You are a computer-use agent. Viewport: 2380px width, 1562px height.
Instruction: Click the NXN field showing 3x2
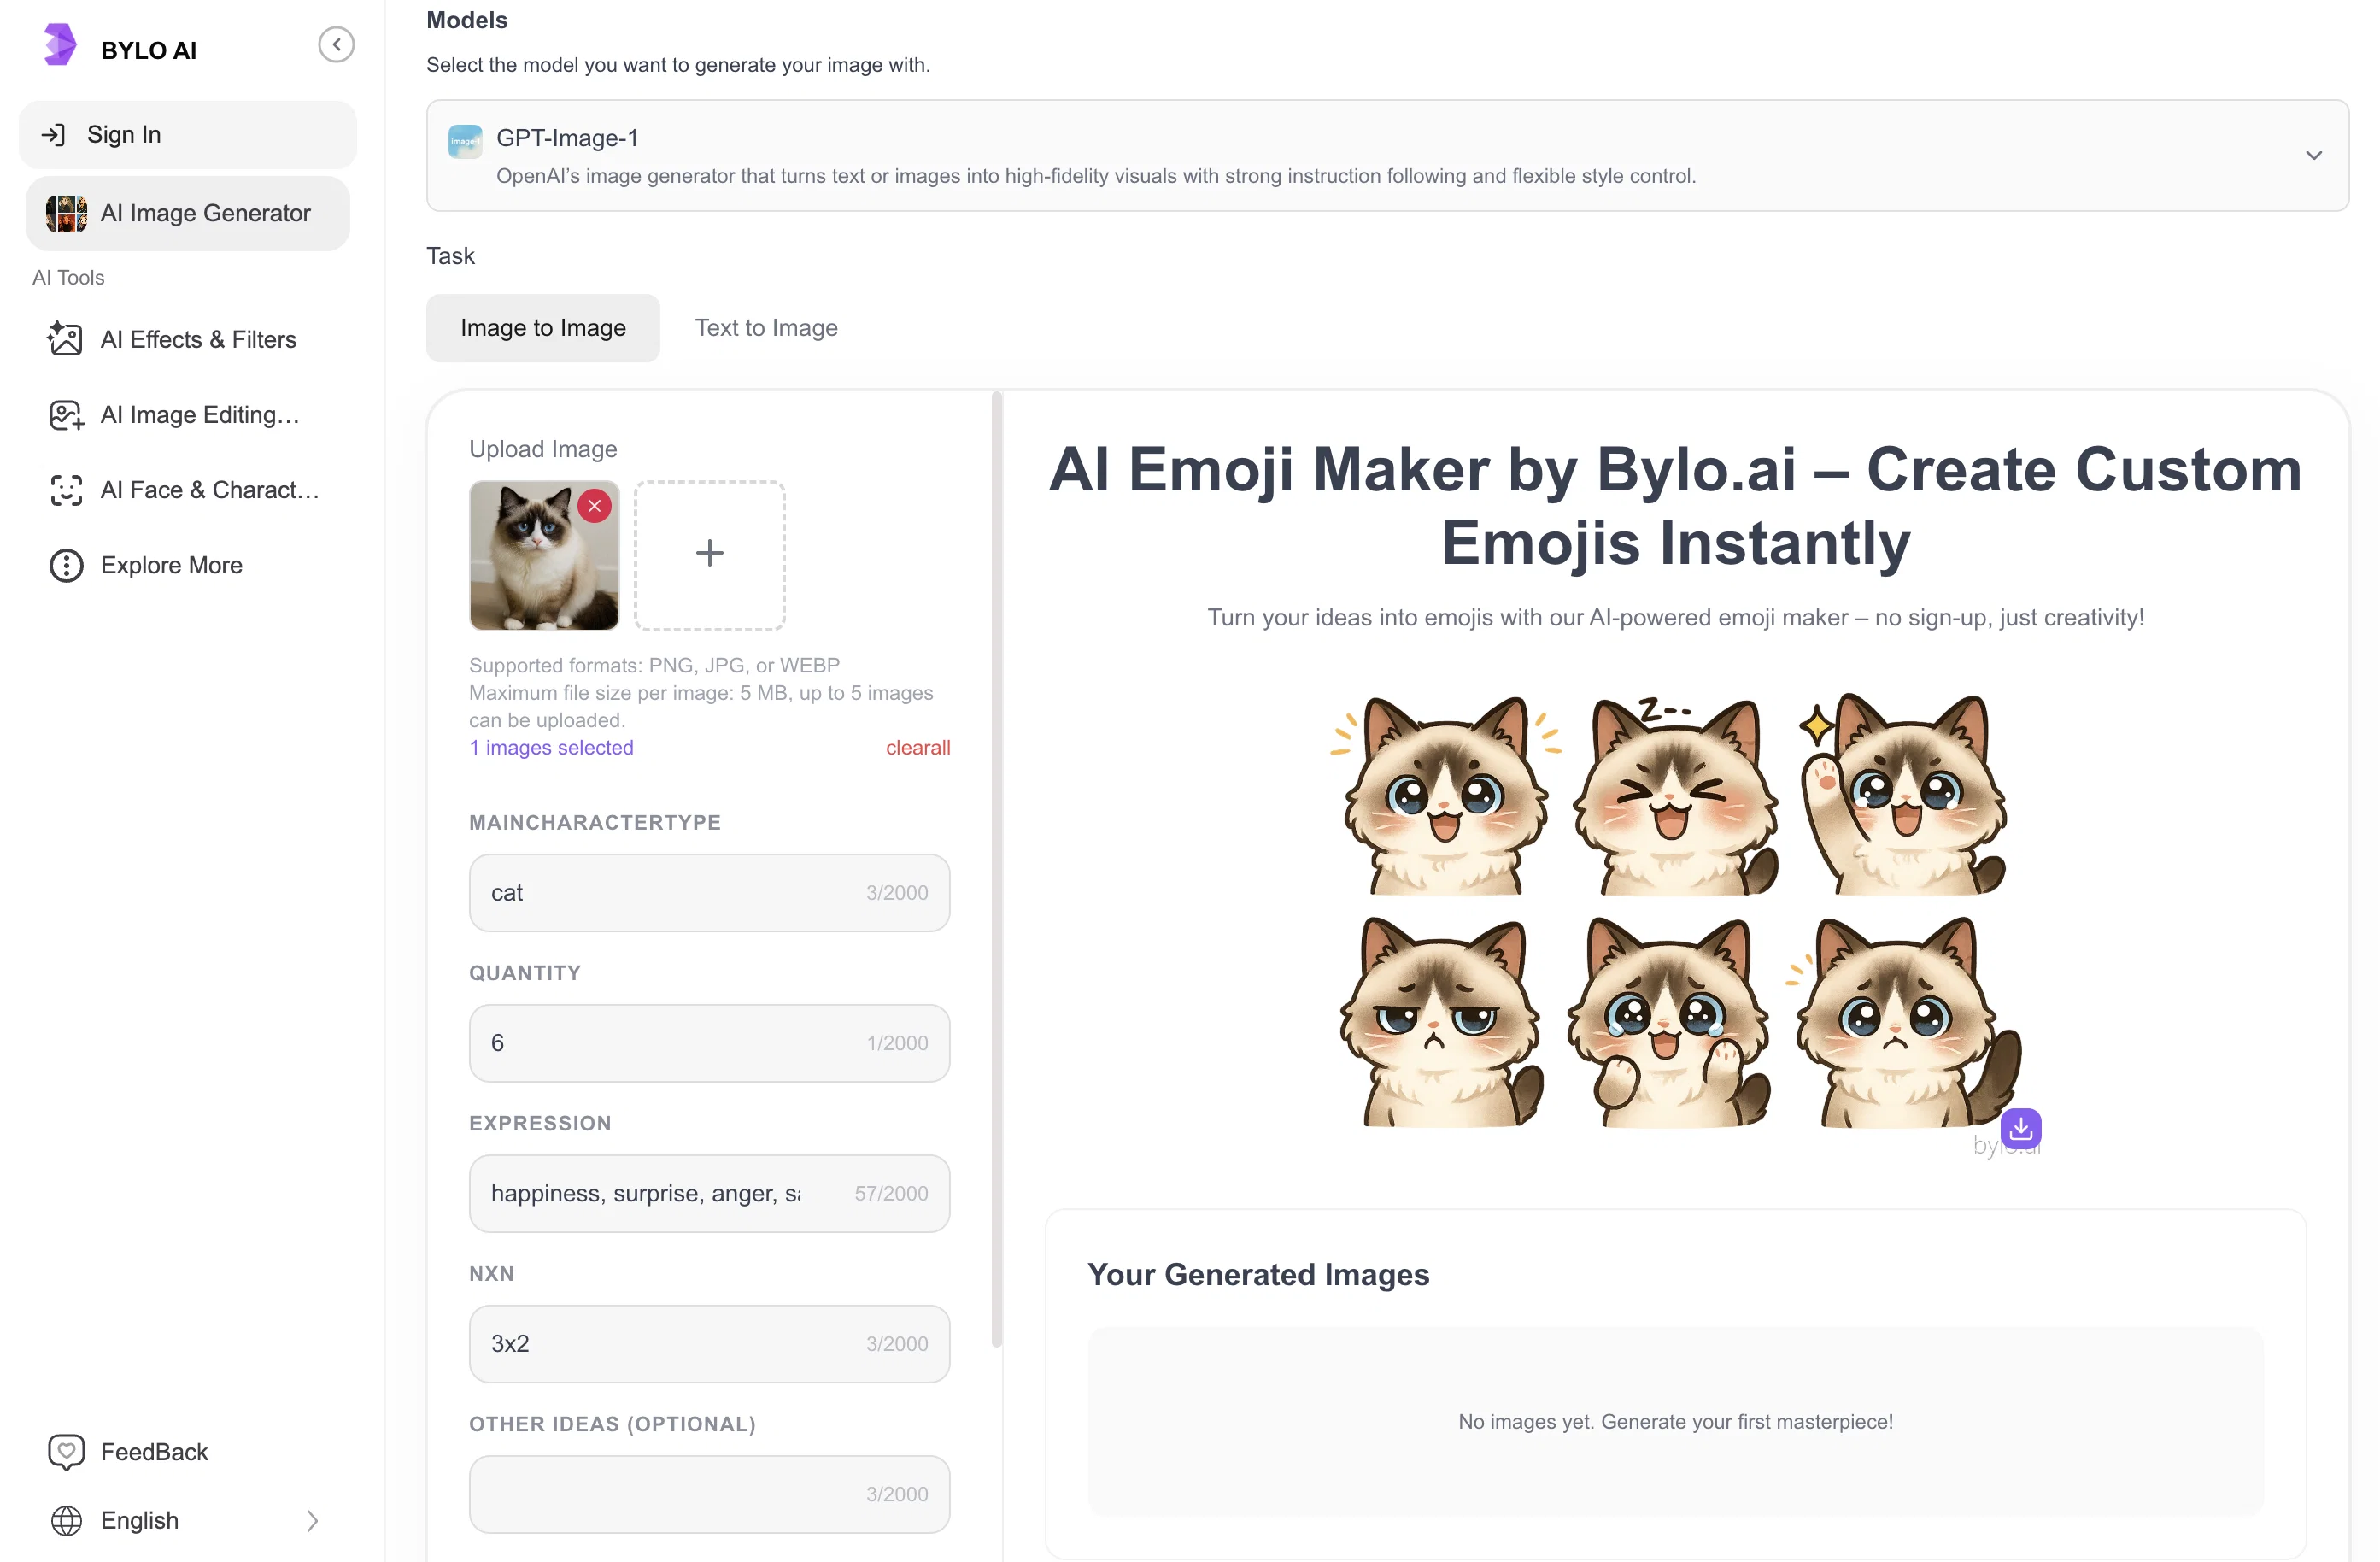pos(709,1343)
